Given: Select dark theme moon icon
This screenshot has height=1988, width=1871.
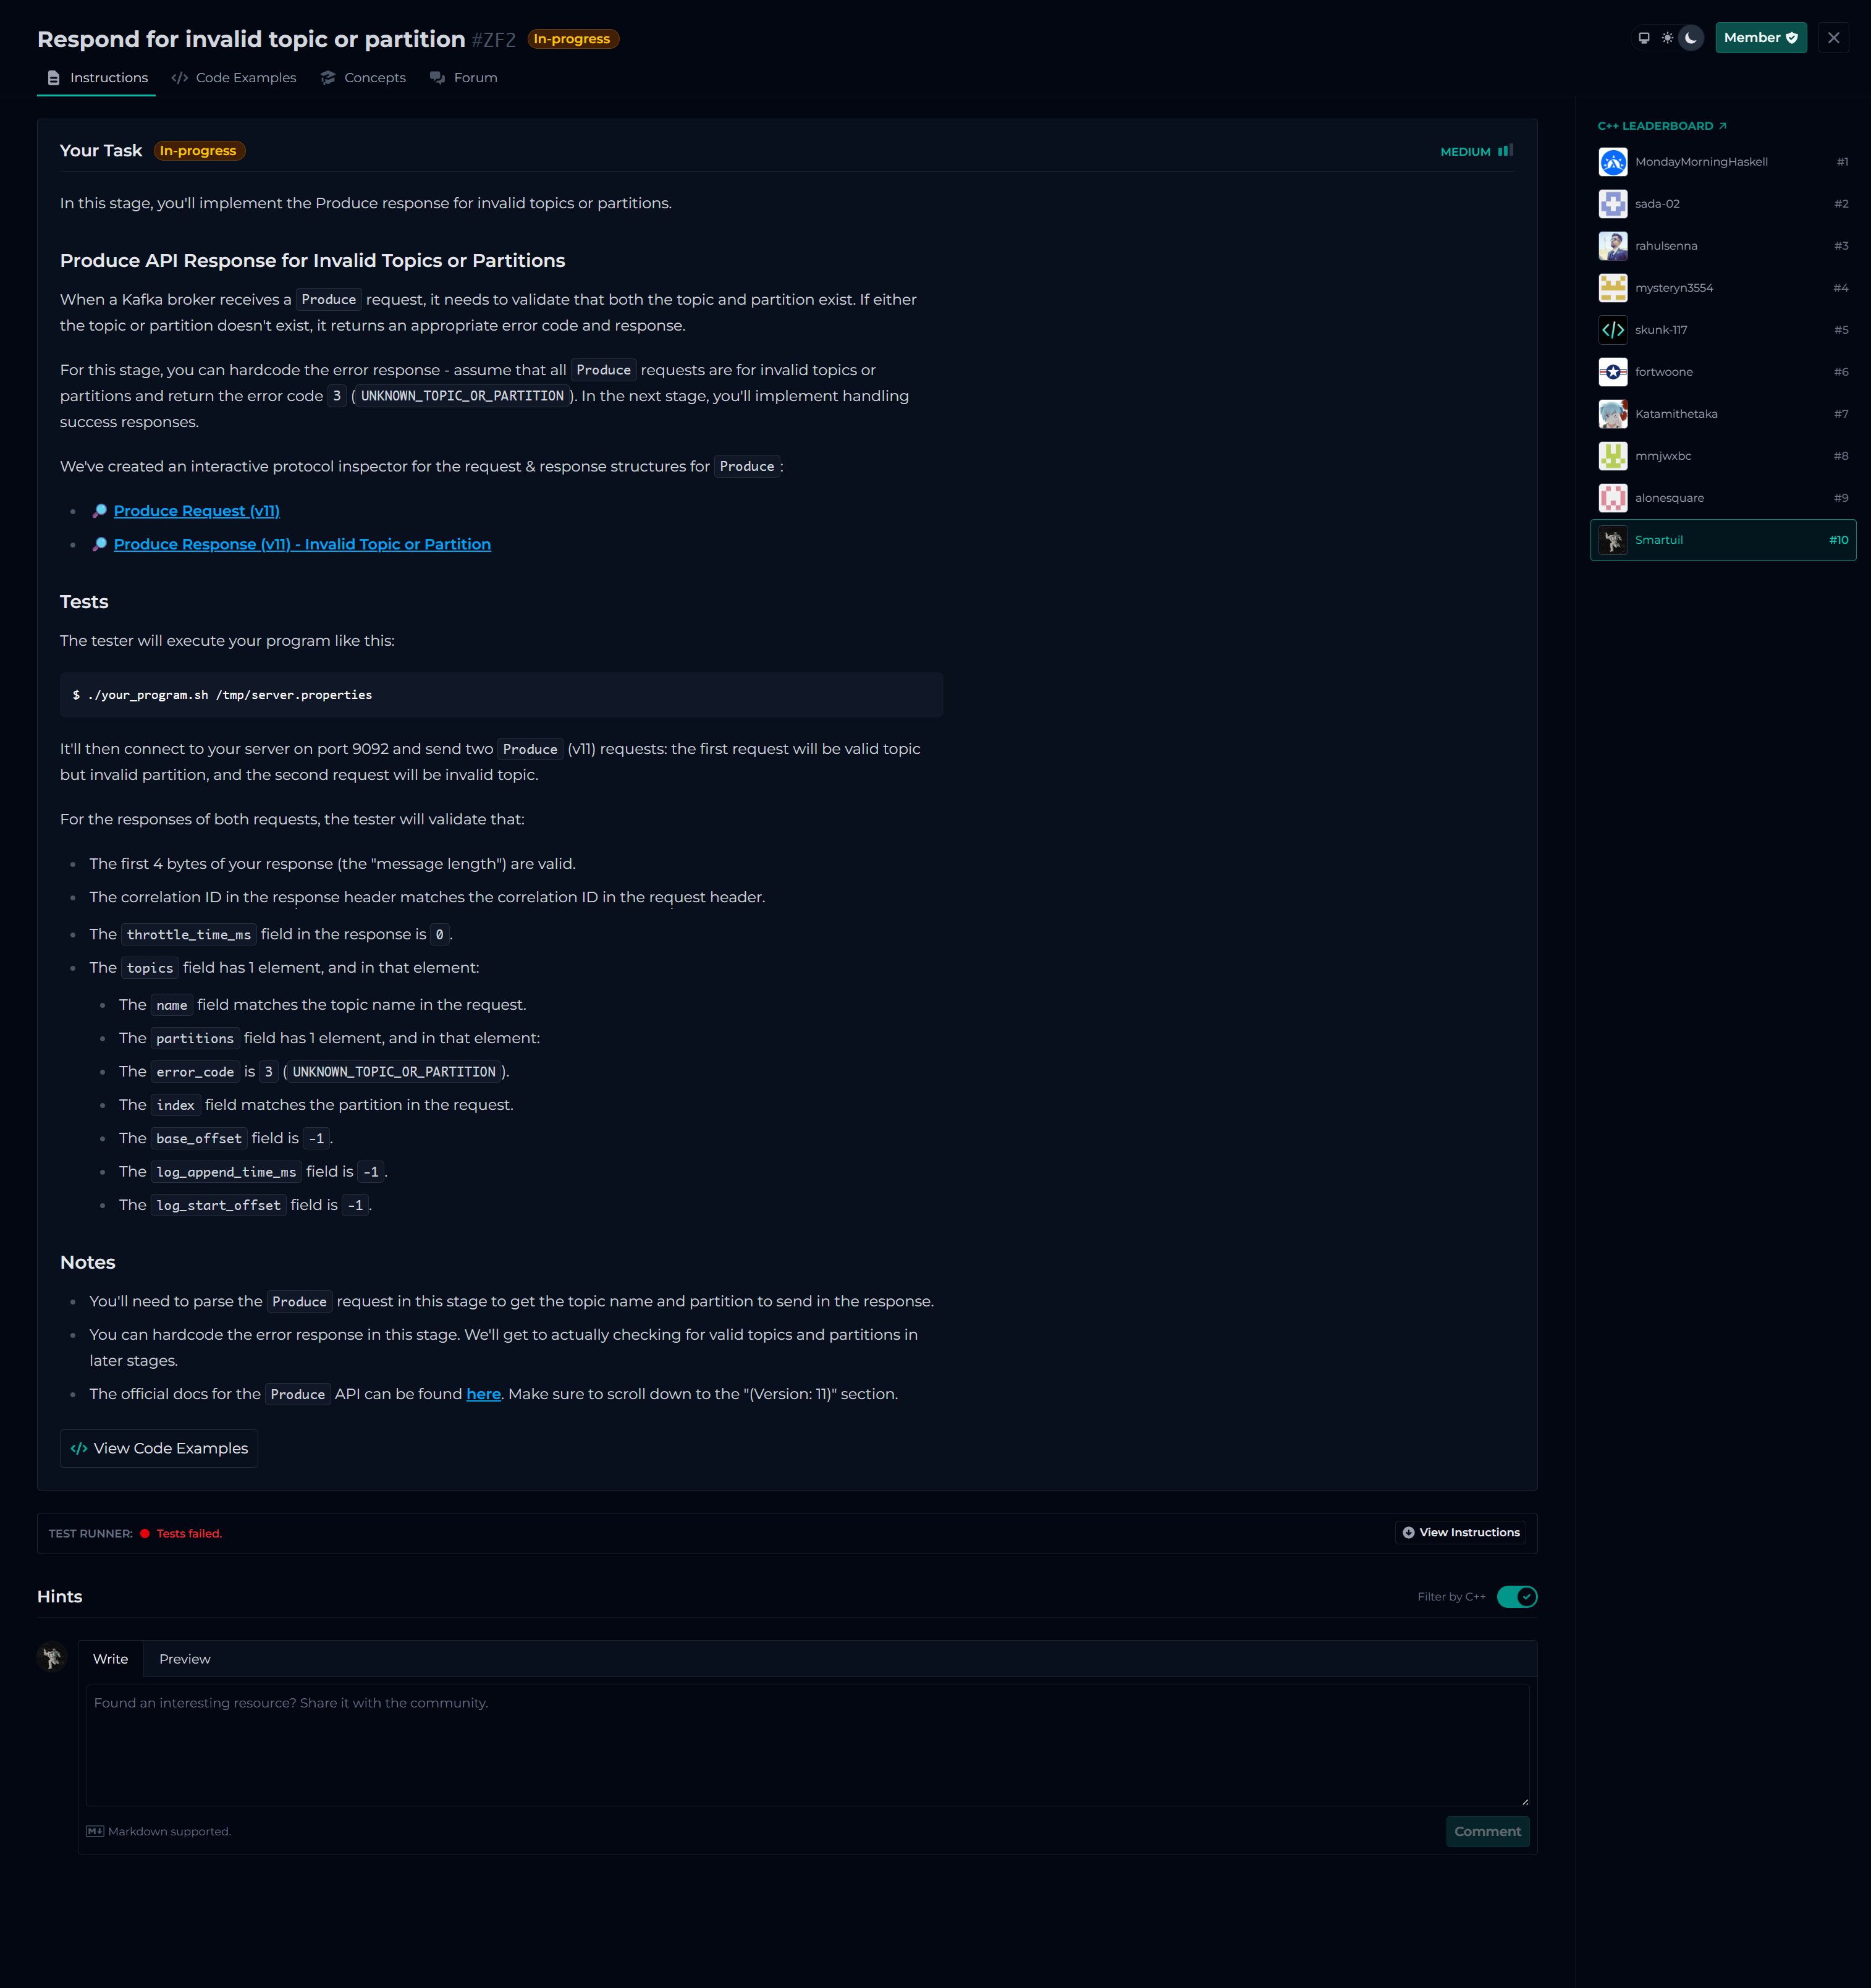Looking at the screenshot, I should pos(1691,38).
